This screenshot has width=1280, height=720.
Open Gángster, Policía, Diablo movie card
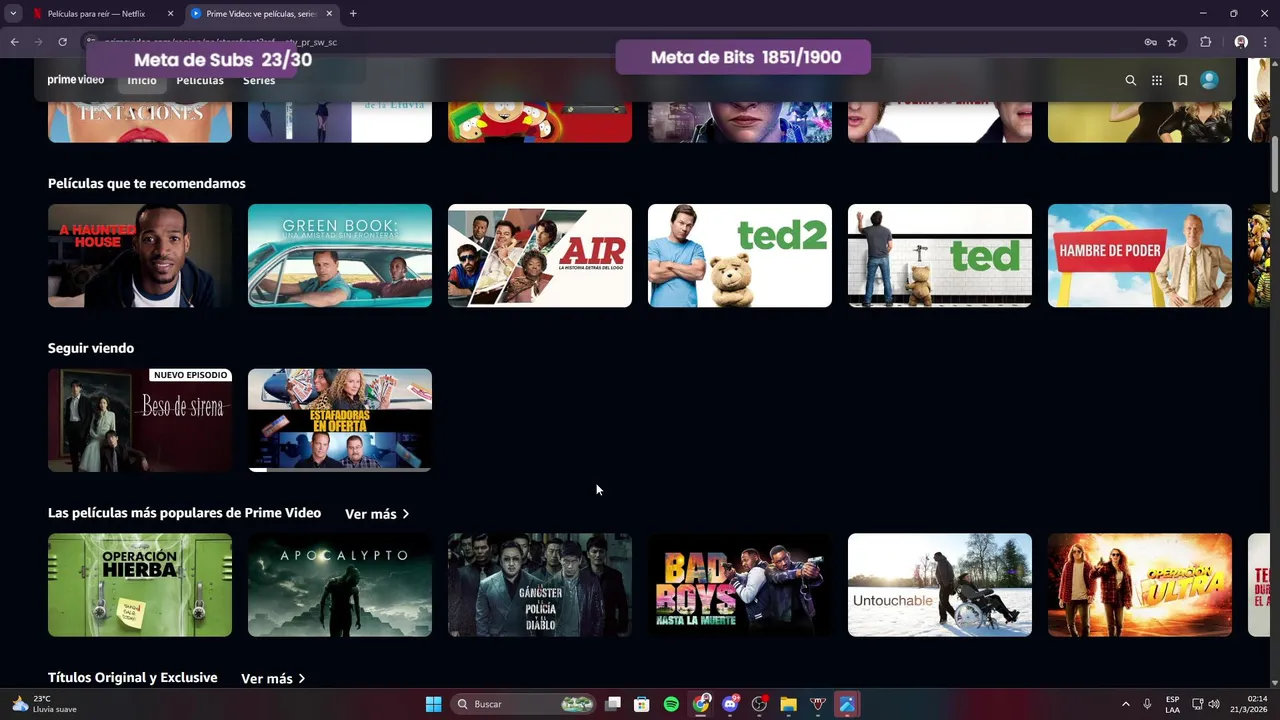coord(540,585)
